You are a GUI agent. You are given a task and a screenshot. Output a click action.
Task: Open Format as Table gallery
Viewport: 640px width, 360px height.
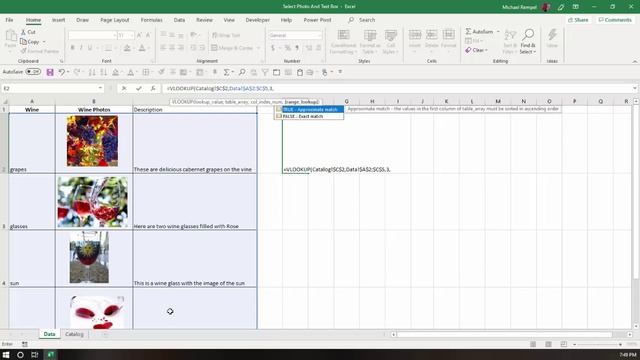pyautogui.click(x=370, y=42)
